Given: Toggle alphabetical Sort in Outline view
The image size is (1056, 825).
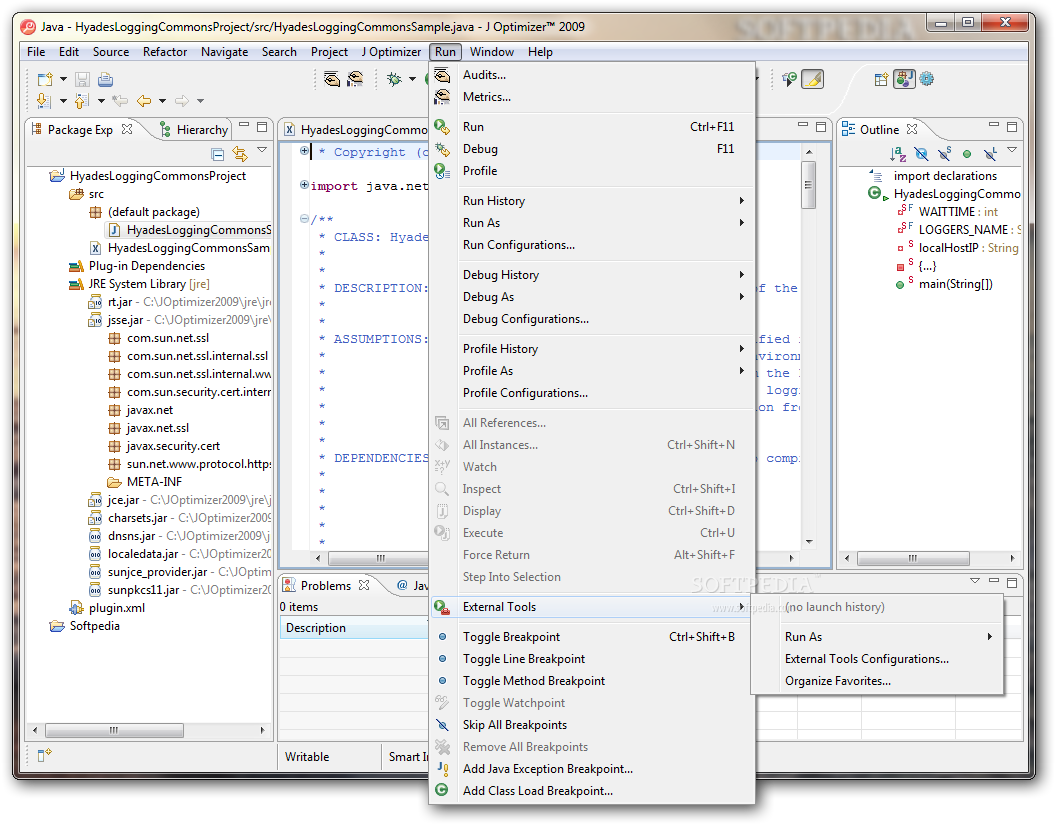Looking at the screenshot, I should [x=898, y=154].
